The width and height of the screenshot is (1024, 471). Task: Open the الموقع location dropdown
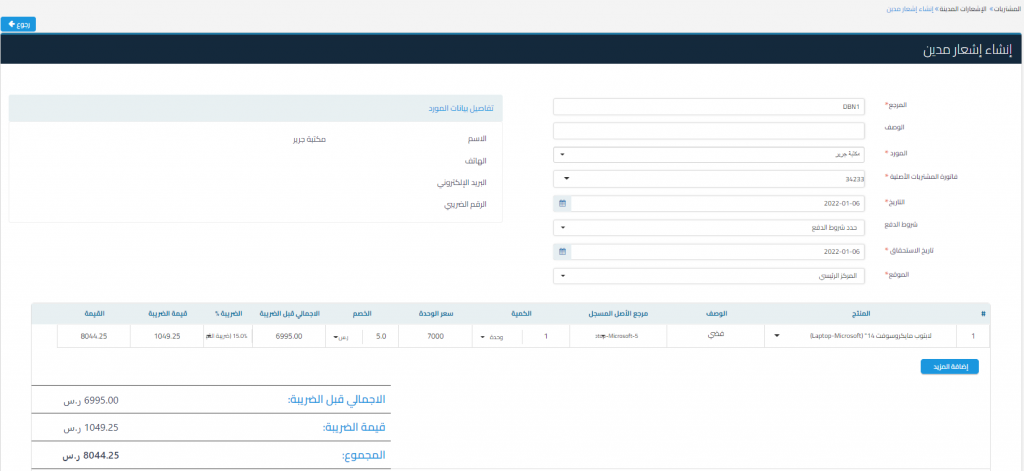tap(710, 275)
